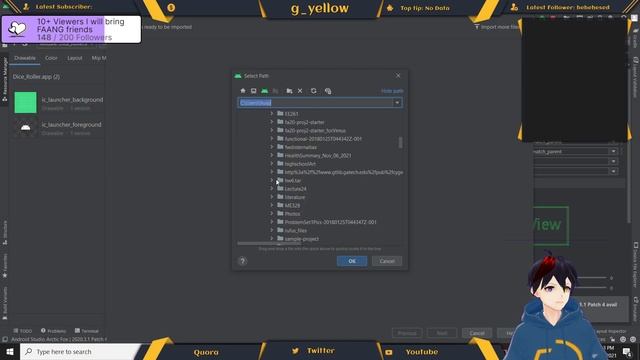The height and width of the screenshot is (360, 640).
Task: Open the help question mark button
Action: 242,261
